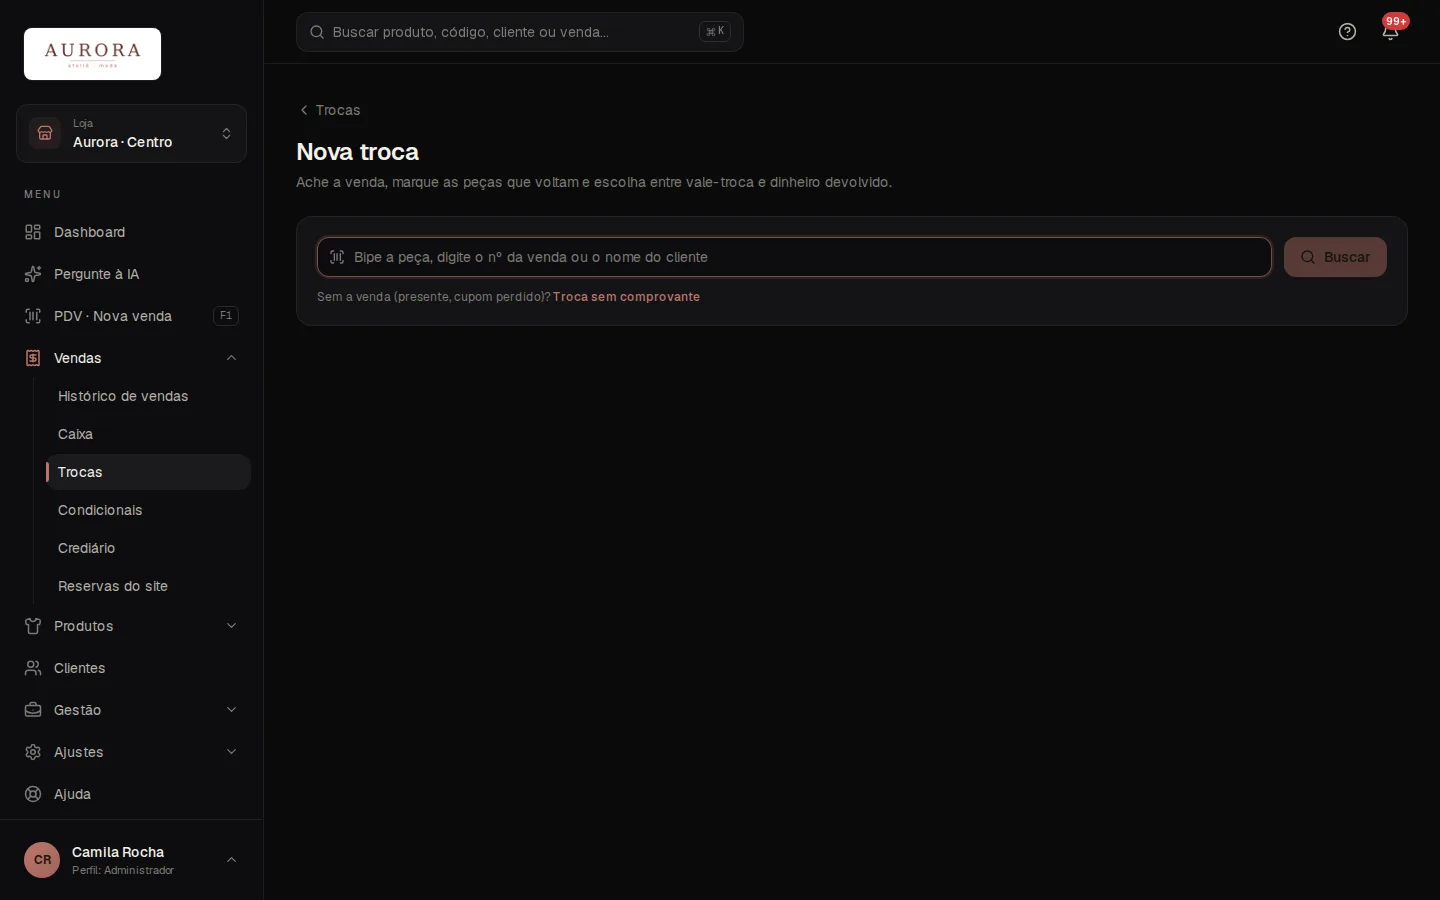Focus the Buscar produto, código global search box
This screenshot has width=1440, height=900.
click(x=520, y=32)
